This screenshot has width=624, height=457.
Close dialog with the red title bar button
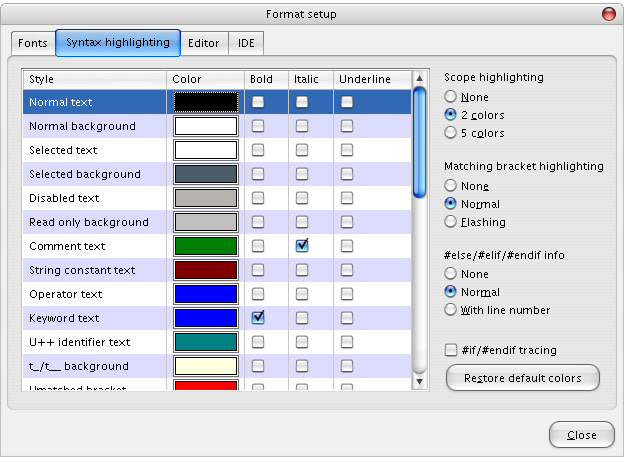point(608,14)
